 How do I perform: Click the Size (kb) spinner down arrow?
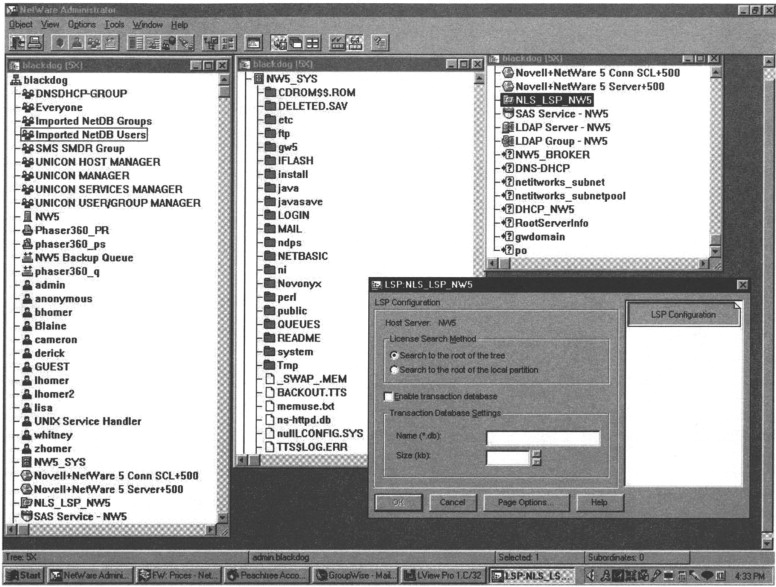(x=536, y=462)
